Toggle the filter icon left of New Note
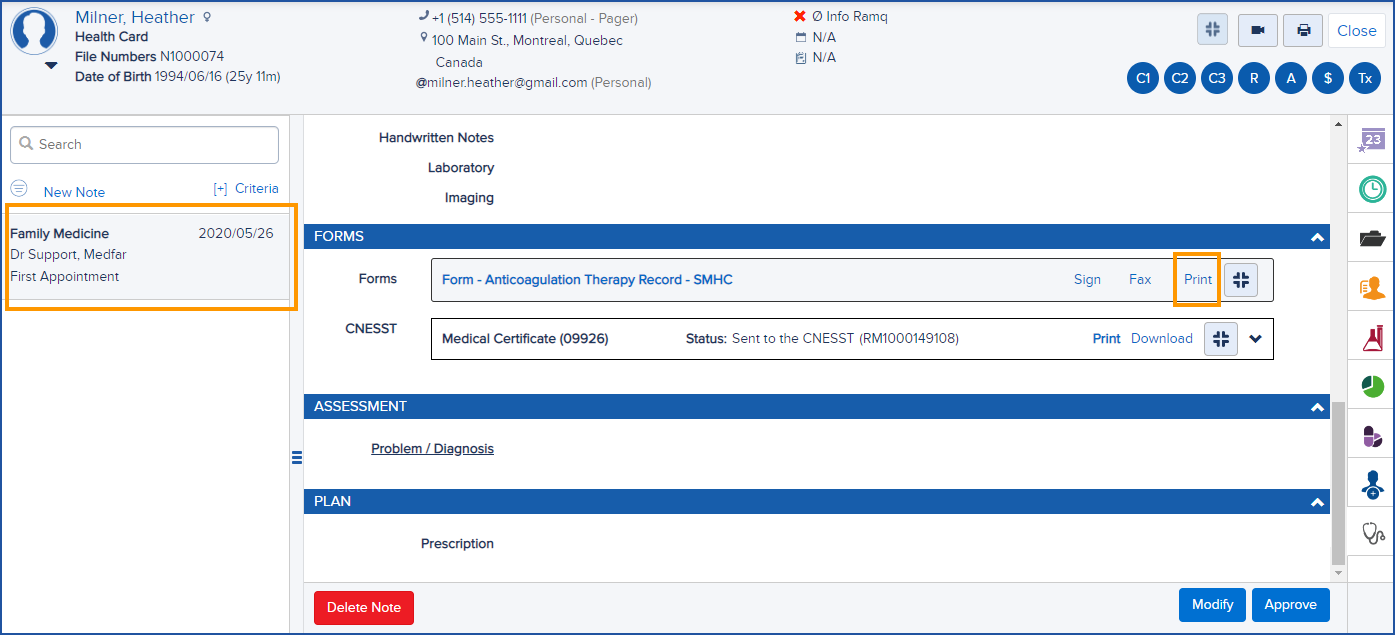Viewport: 1395px width, 635px height. [18, 187]
